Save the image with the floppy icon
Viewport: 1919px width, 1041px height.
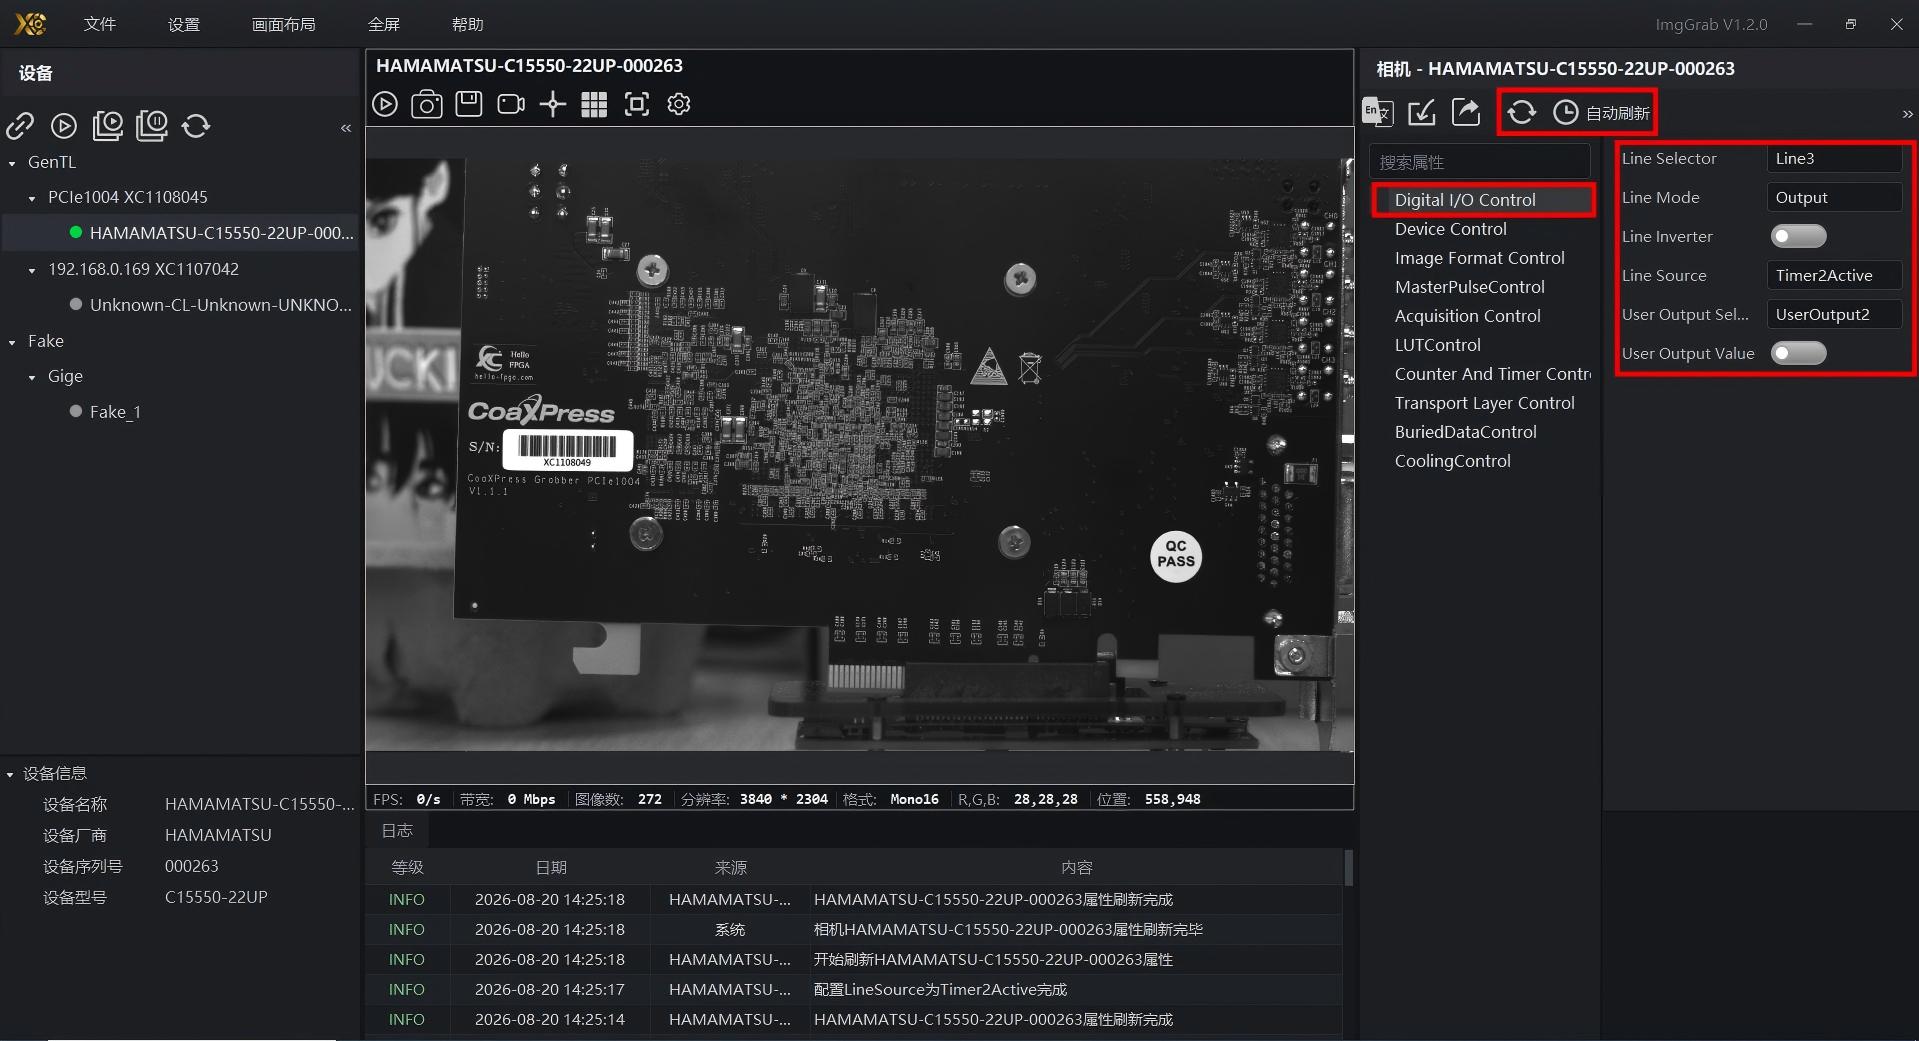(469, 104)
